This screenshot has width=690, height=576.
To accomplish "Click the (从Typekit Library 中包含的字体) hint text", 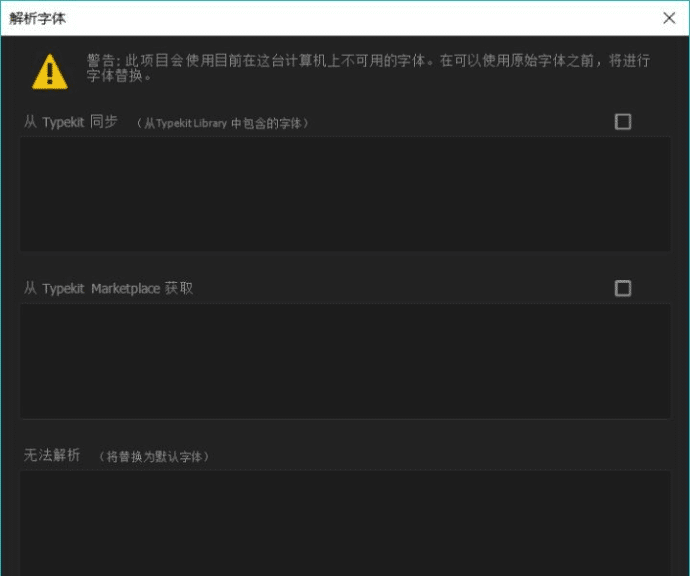I will 223,123.
